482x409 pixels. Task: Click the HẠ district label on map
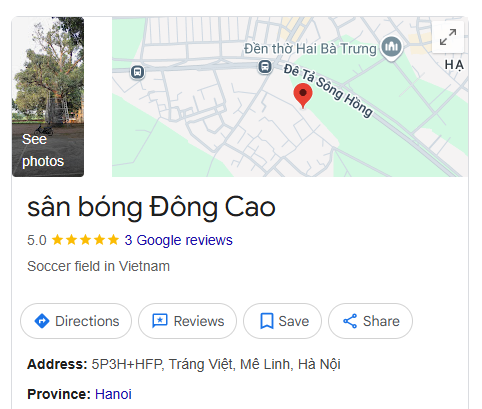pos(454,65)
